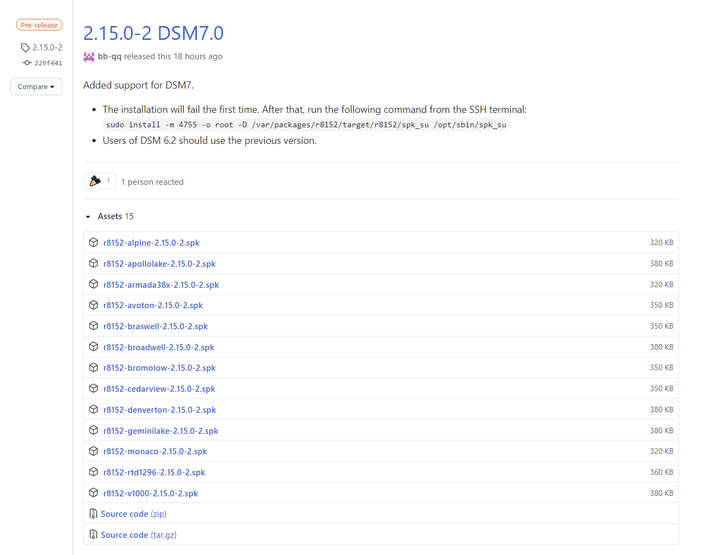Open bb-qq's avatar image
This screenshot has width=720, height=555.
click(89, 56)
